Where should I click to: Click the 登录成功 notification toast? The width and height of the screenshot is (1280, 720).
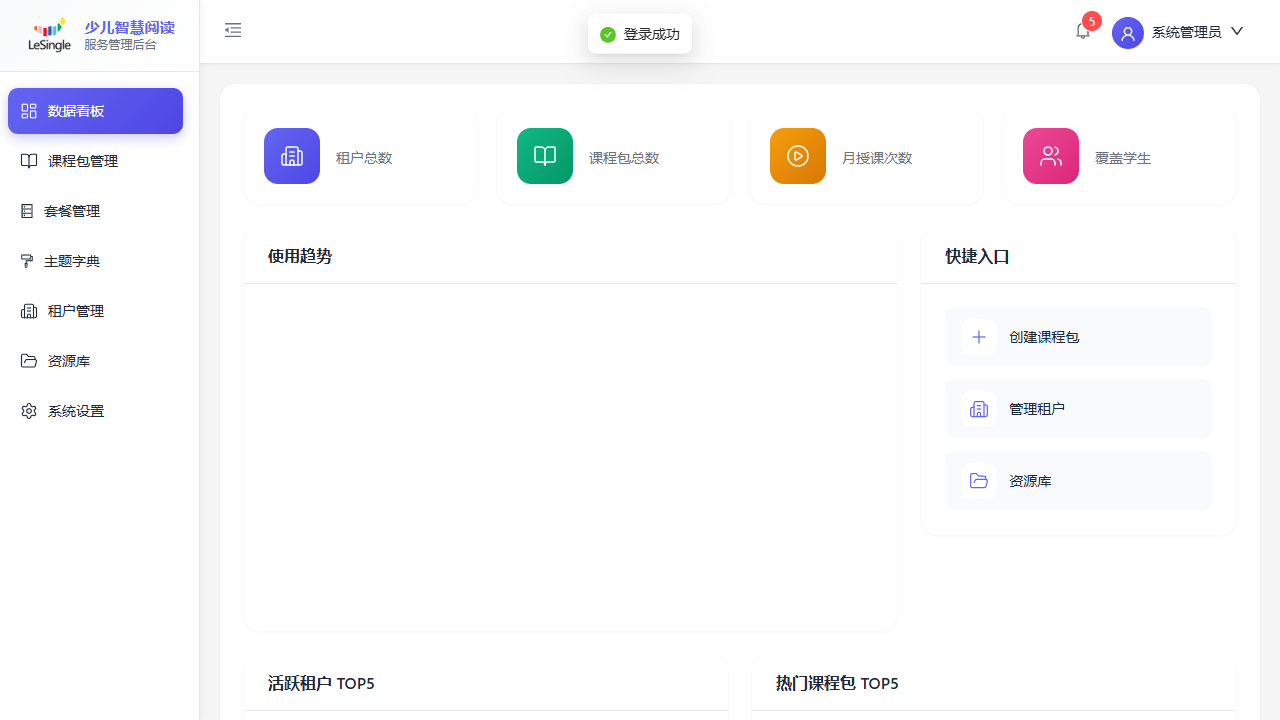tap(640, 35)
